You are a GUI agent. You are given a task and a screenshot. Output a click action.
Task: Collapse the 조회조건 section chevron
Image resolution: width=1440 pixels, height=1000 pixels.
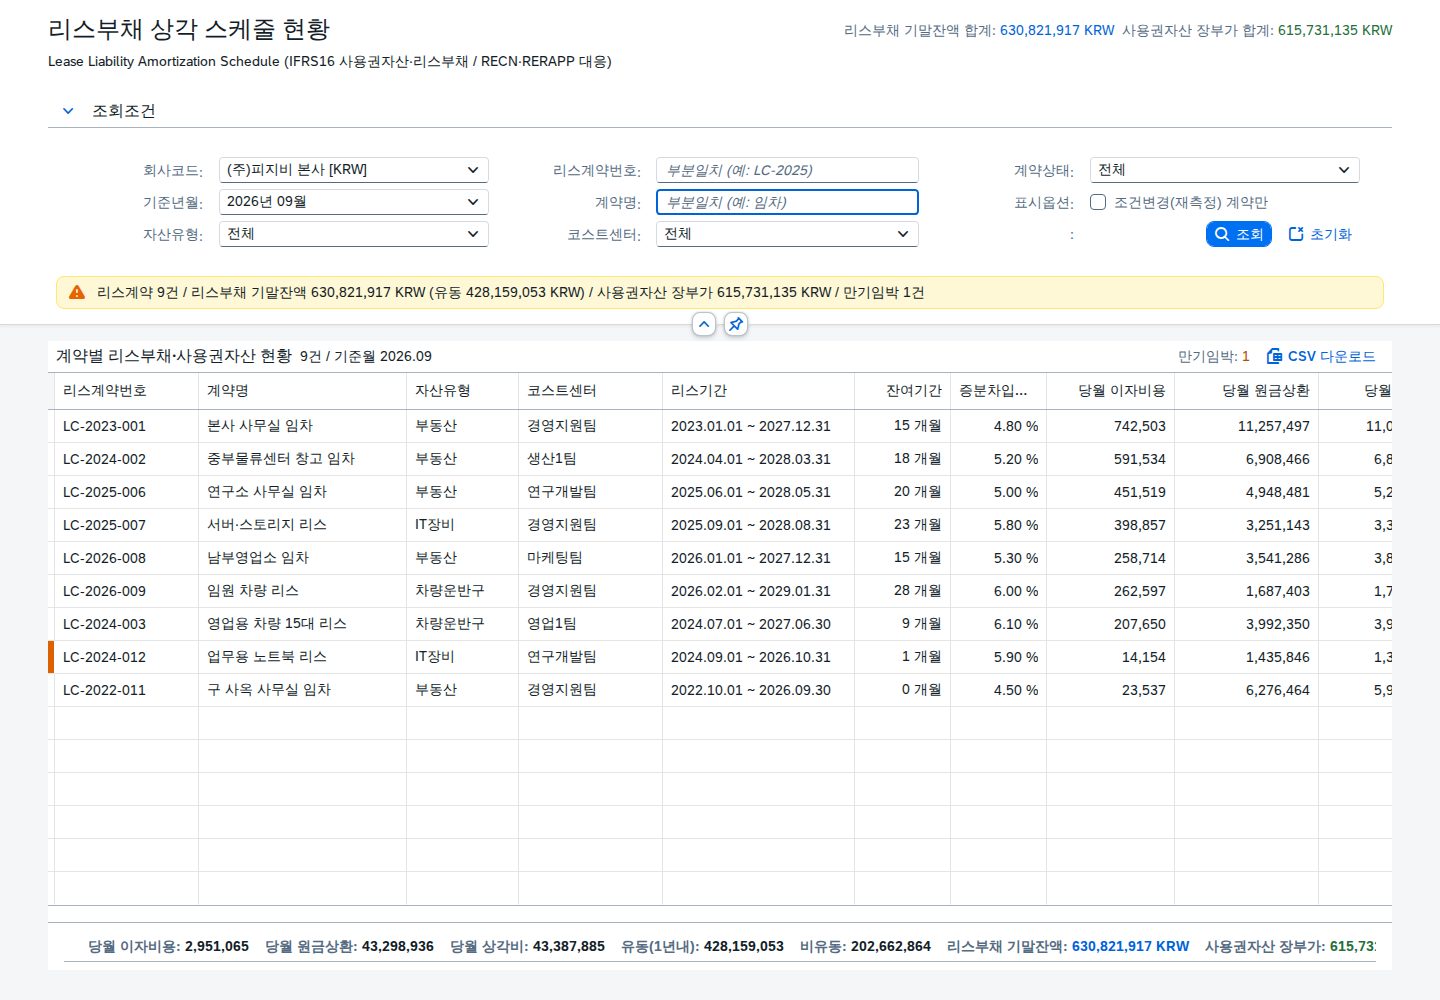pyautogui.click(x=68, y=111)
